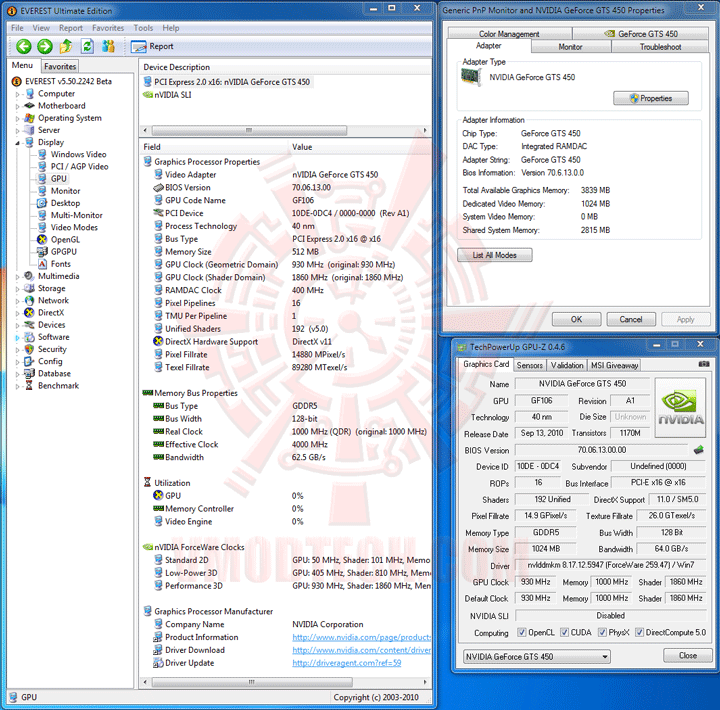The width and height of the screenshot is (720, 710).
Task: Switch to the Monitor tab in Properties dialog
Action: tap(570, 47)
